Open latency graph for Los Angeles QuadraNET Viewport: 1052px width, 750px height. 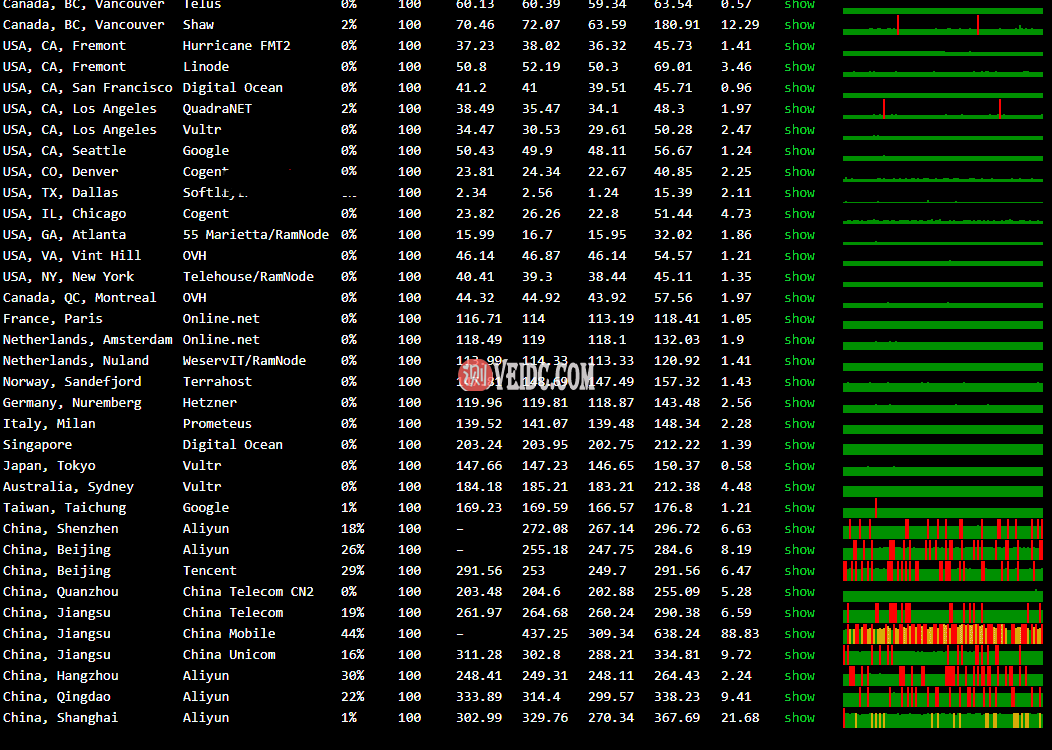943,109
